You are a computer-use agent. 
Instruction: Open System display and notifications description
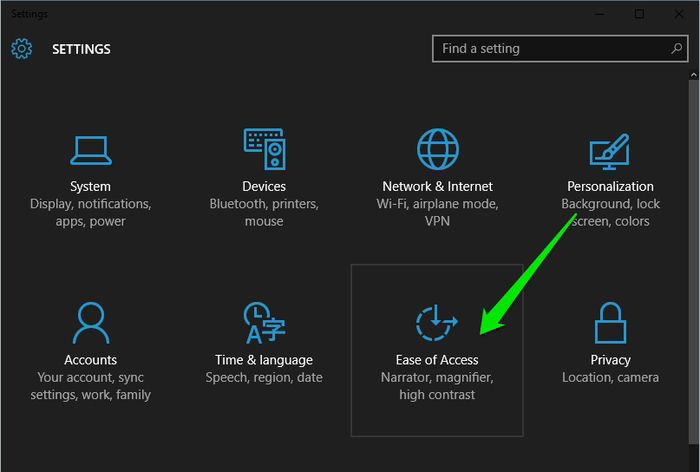pos(91,213)
